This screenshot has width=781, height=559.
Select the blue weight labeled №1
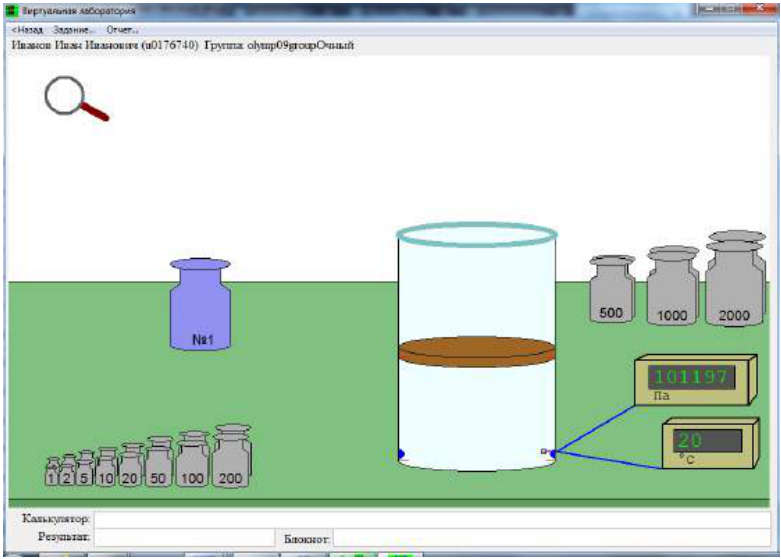200,304
